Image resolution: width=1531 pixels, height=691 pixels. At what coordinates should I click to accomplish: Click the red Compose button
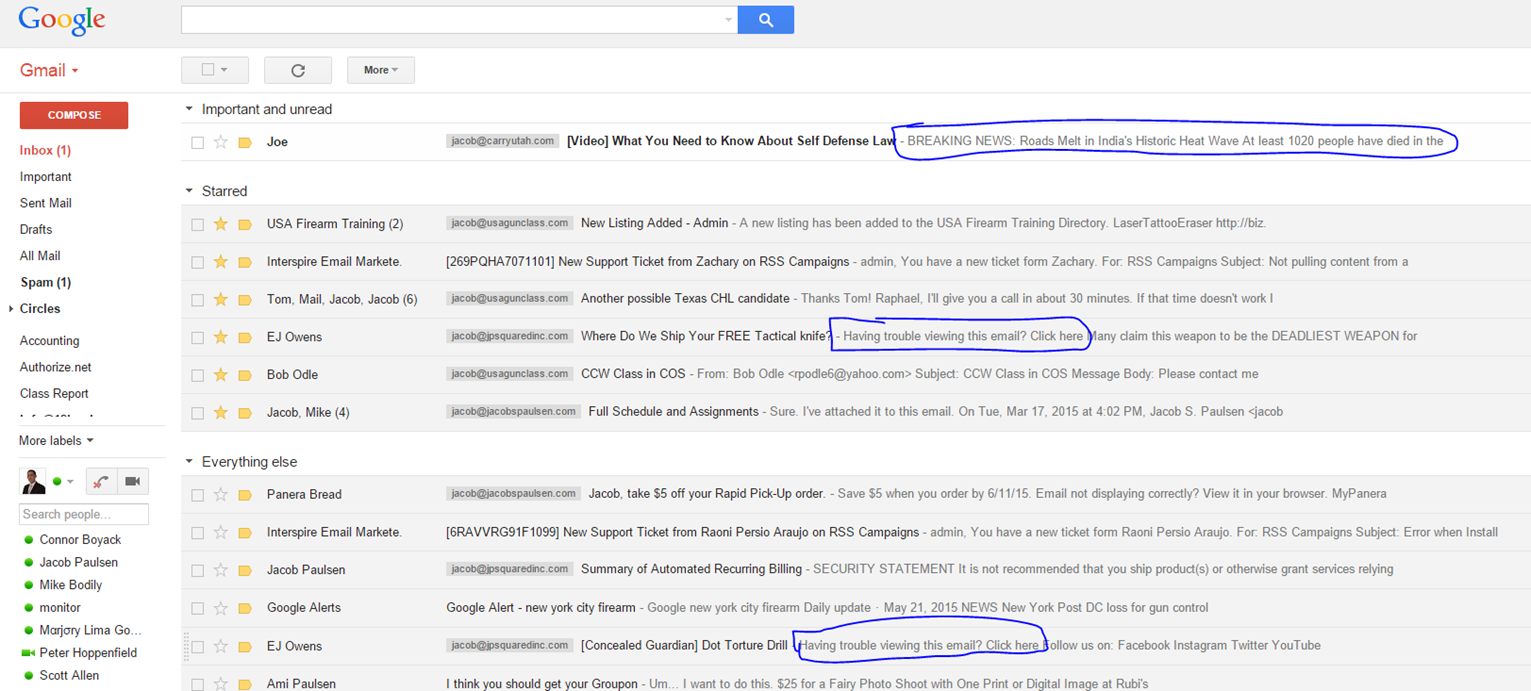pyautogui.click(x=74, y=115)
